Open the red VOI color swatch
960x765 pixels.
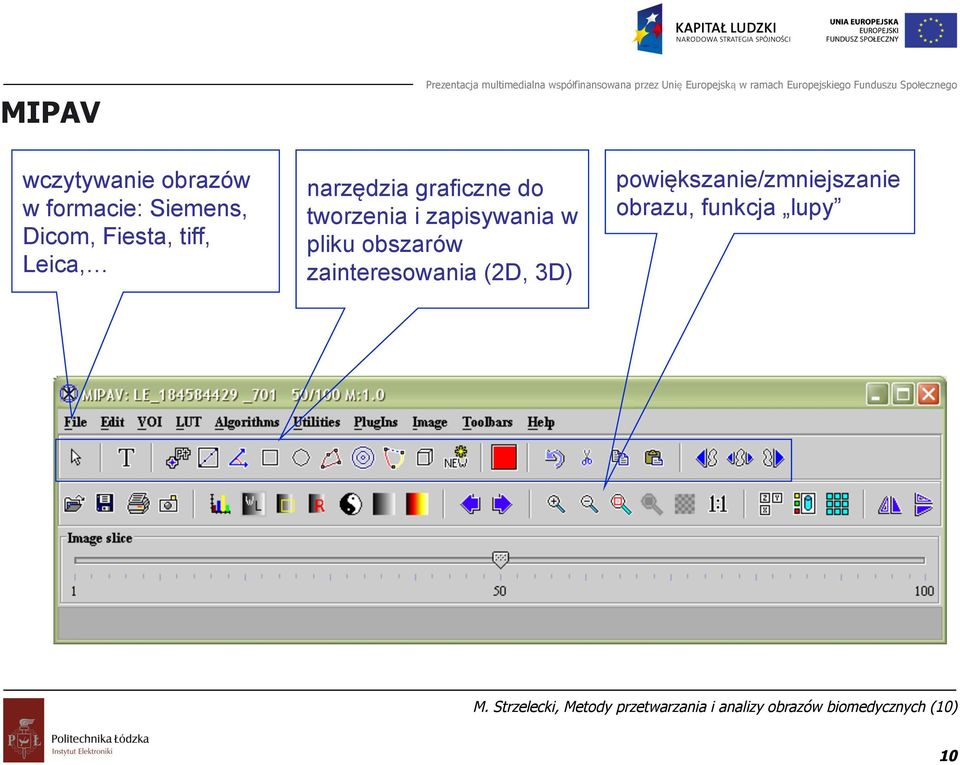click(504, 458)
